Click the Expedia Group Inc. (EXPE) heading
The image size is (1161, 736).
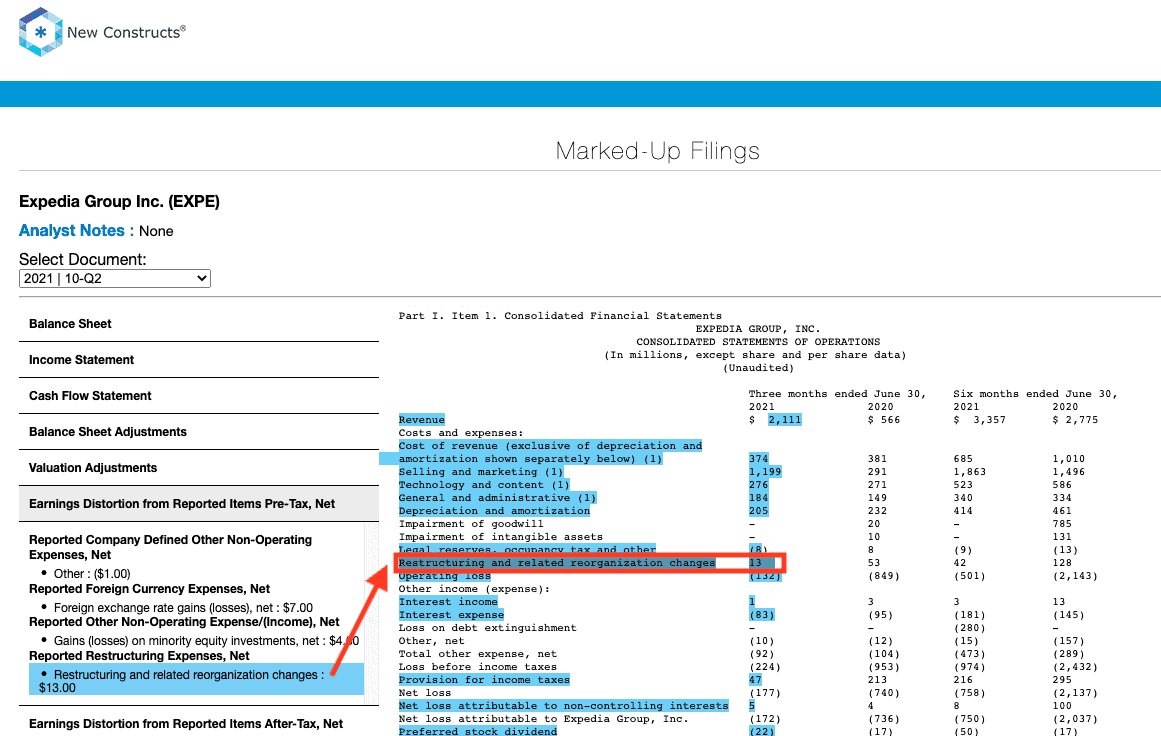pyautogui.click(x=119, y=201)
